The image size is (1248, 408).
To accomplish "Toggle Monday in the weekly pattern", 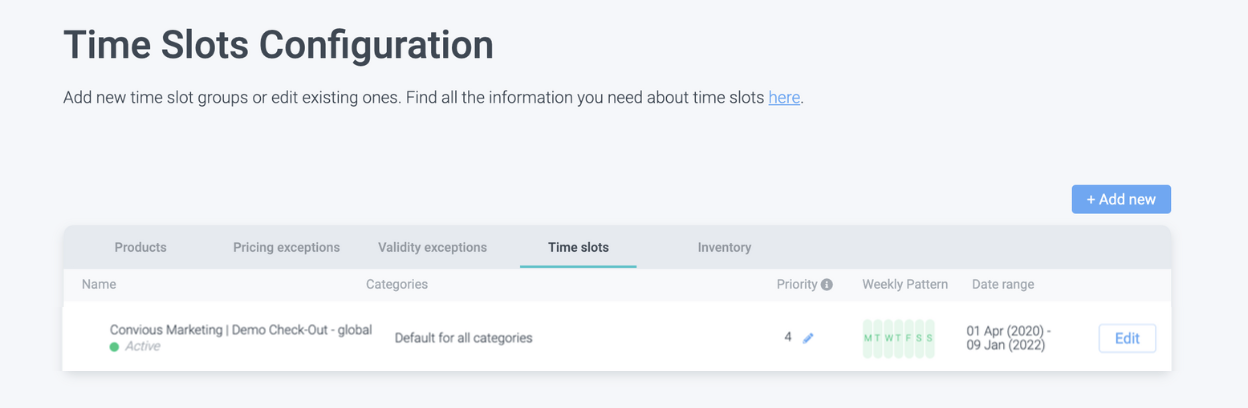I will (868, 338).
